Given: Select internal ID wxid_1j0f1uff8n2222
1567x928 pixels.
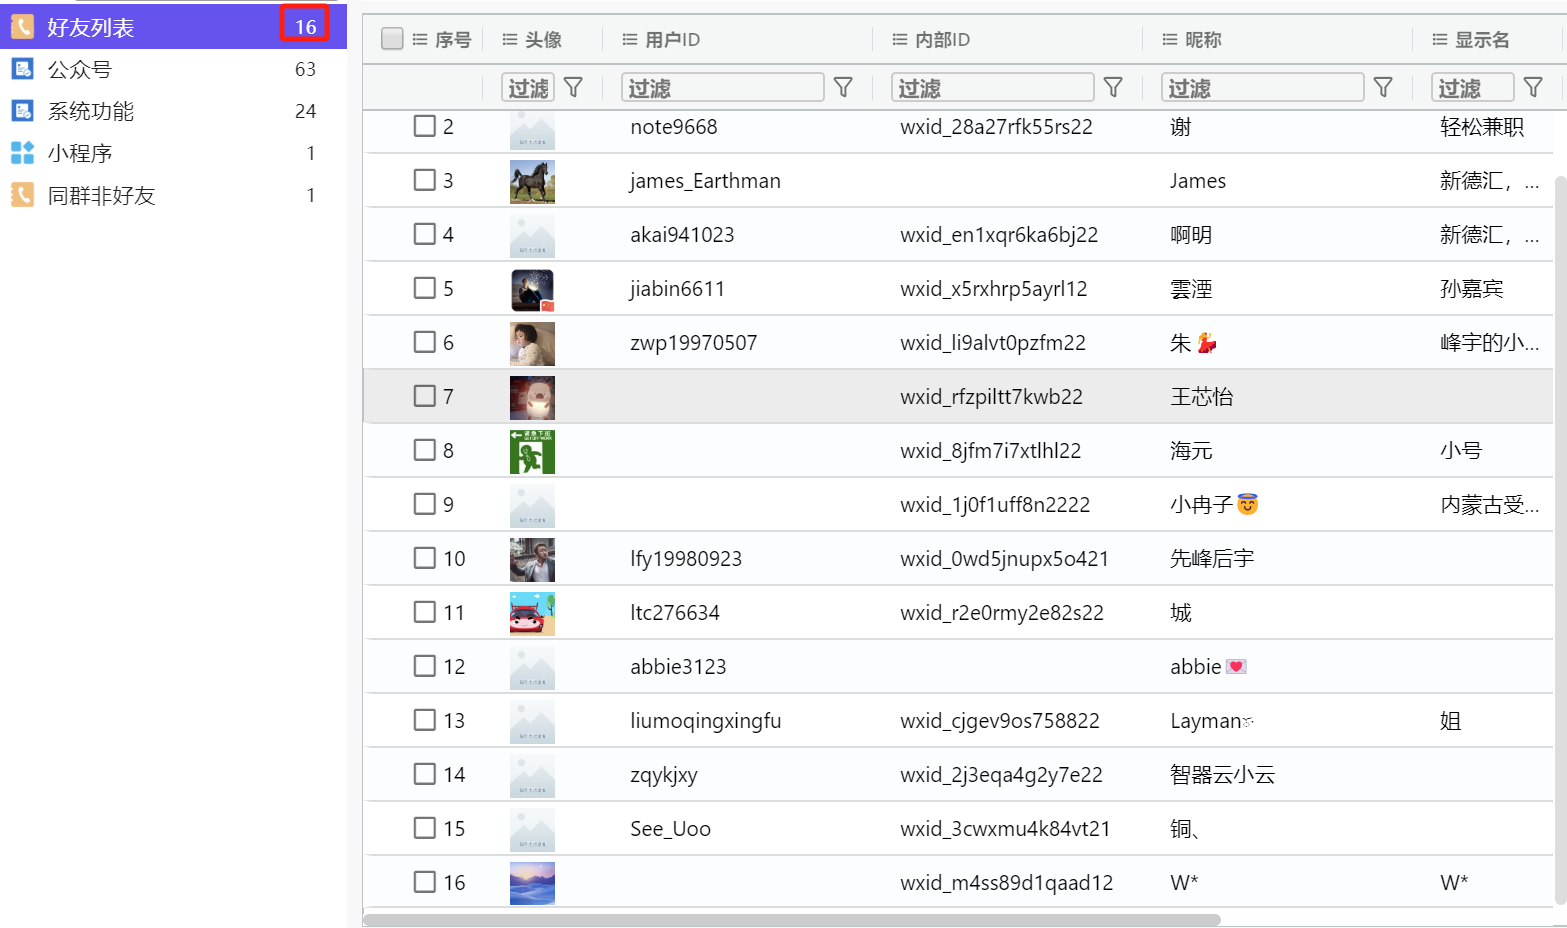Looking at the screenshot, I should pos(995,505).
